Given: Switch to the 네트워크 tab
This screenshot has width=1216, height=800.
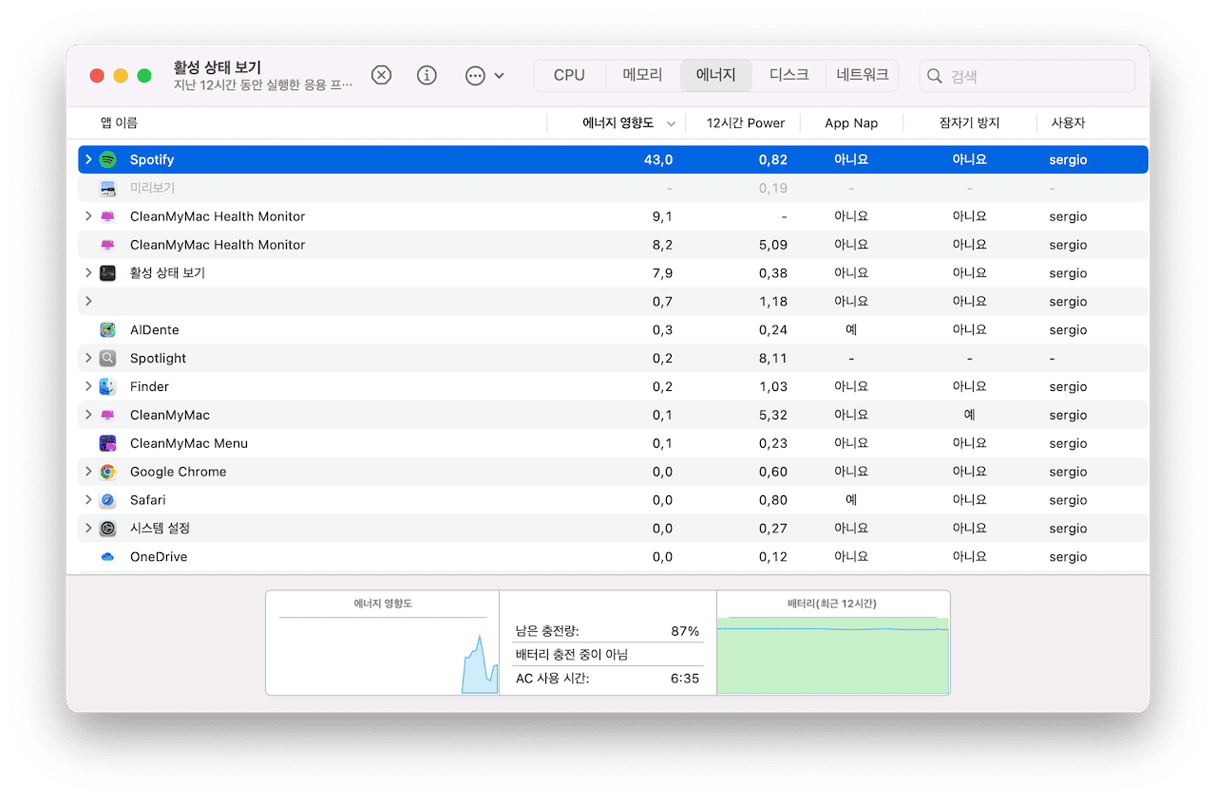Looking at the screenshot, I should click(862, 76).
